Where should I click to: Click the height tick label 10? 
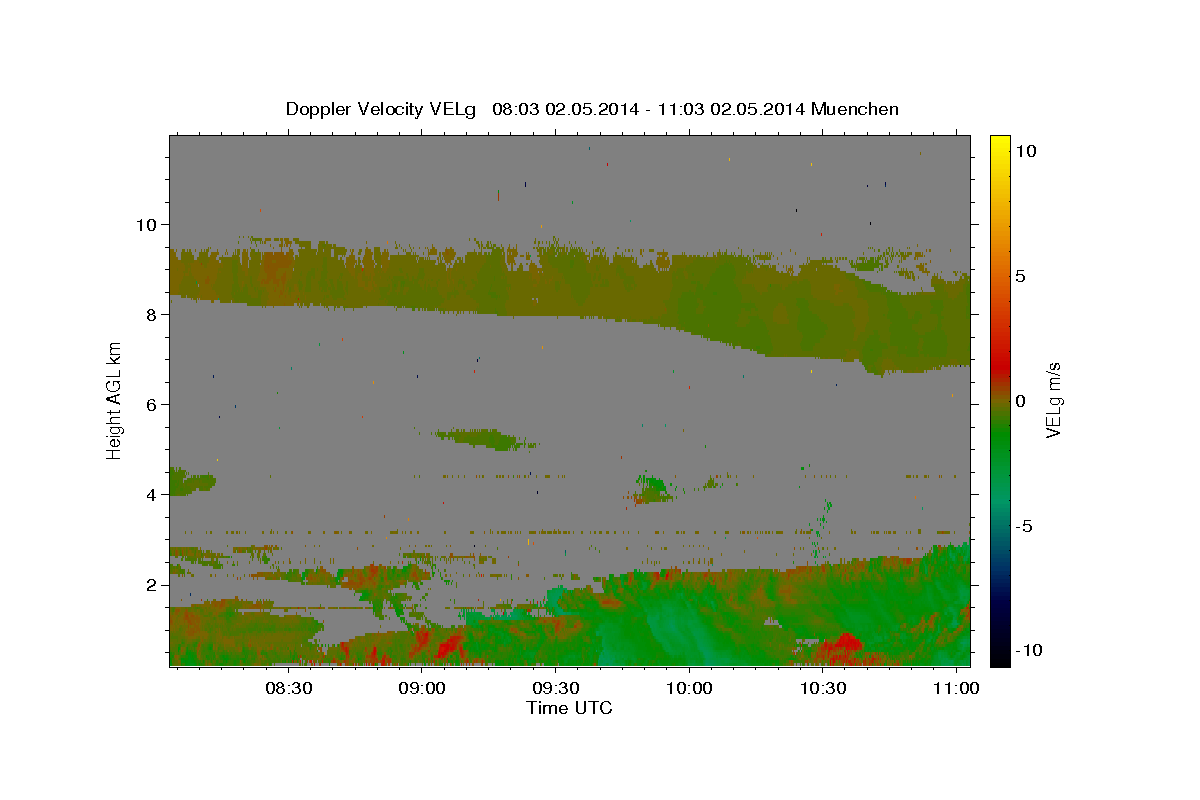[x=147, y=224]
